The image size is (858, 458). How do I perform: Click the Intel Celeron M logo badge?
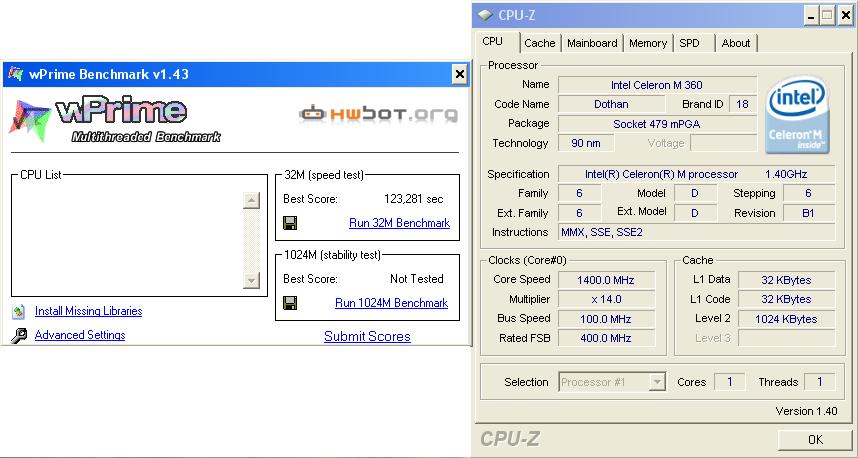coord(798,115)
